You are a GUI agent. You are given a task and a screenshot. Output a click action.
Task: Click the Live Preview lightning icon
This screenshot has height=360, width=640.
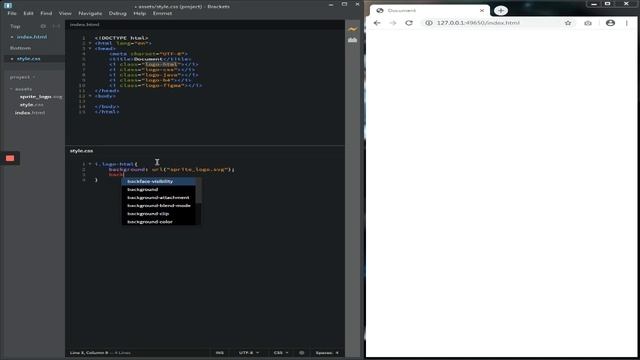352,29
